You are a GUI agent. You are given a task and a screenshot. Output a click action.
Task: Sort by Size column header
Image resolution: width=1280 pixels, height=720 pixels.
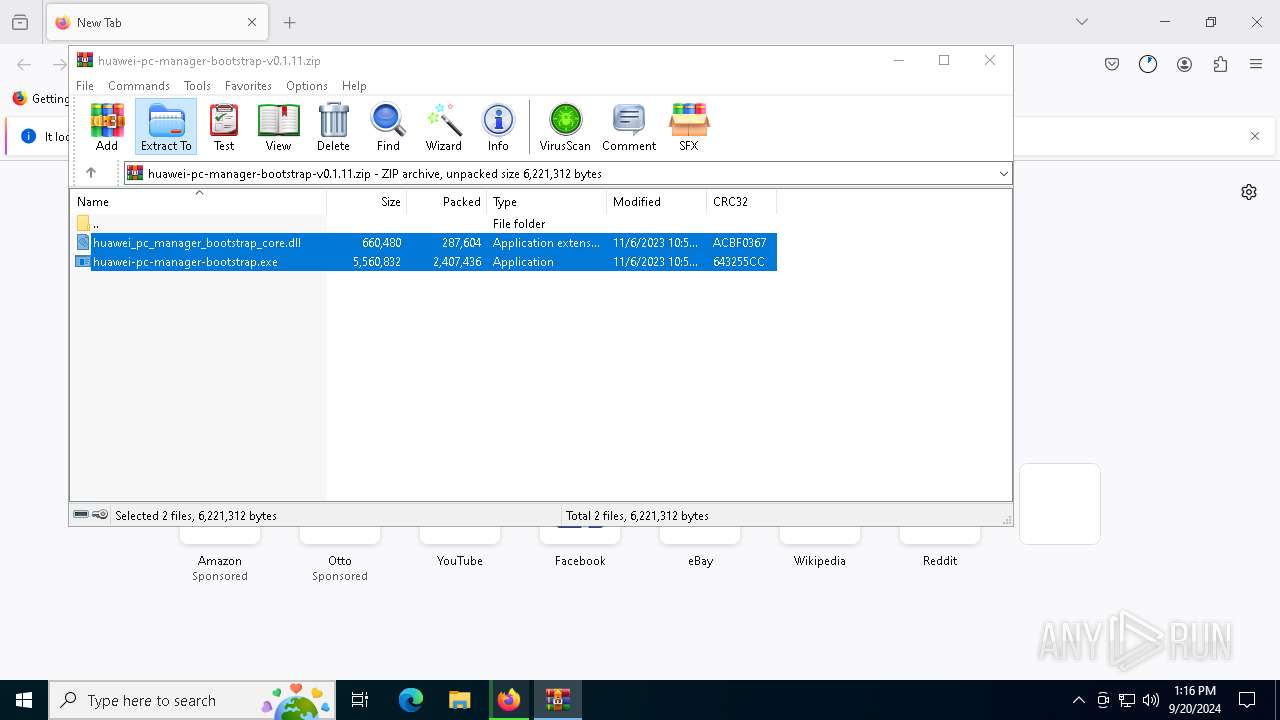[x=367, y=202]
